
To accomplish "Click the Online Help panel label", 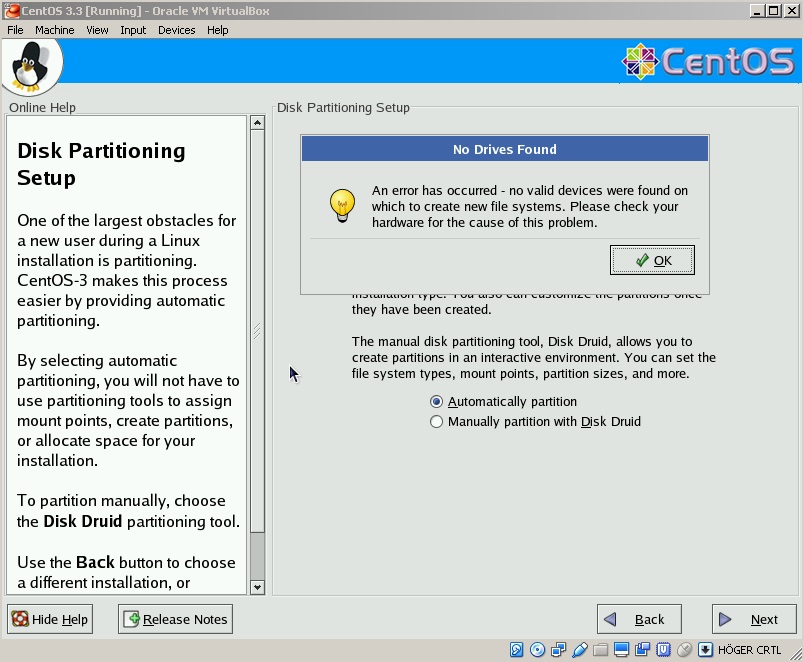I will (43, 108).
